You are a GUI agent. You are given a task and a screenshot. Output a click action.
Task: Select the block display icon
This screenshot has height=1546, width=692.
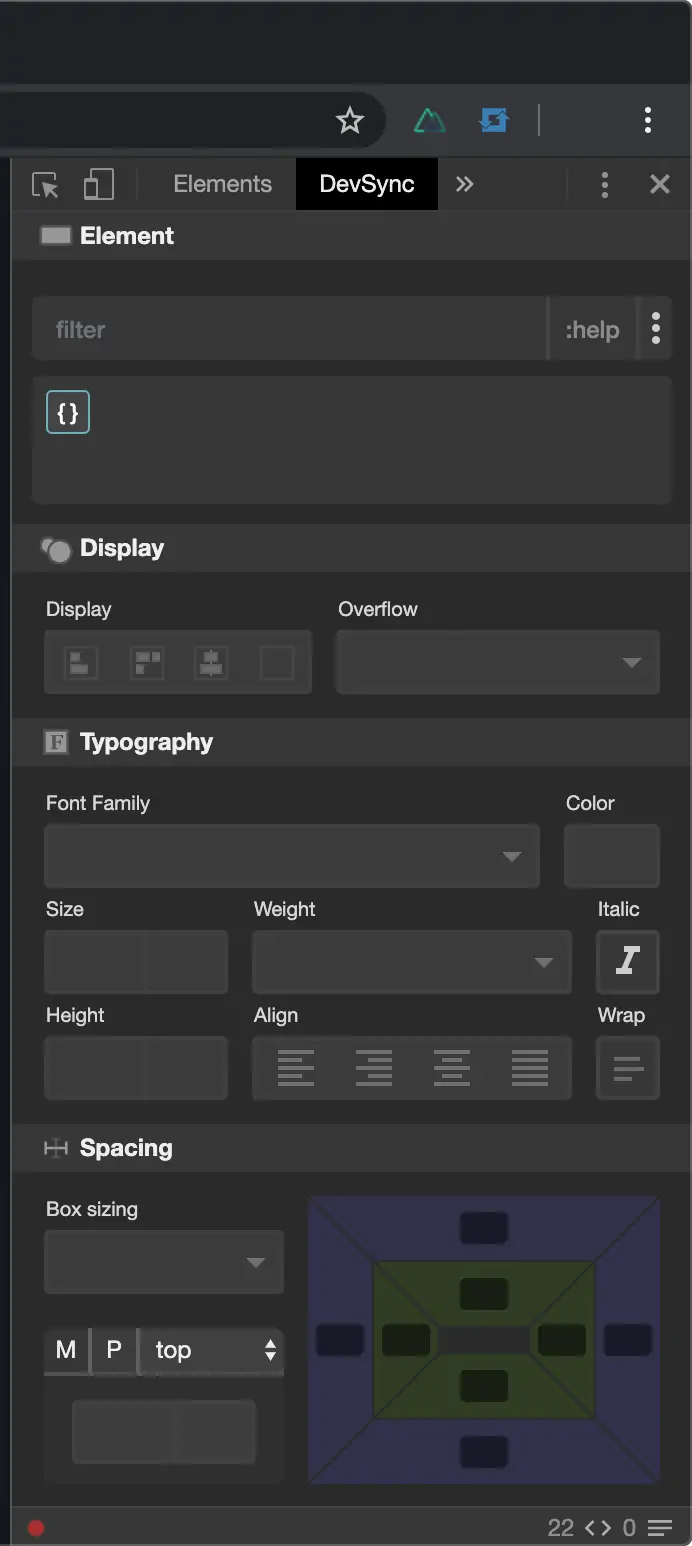tap(79, 662)
